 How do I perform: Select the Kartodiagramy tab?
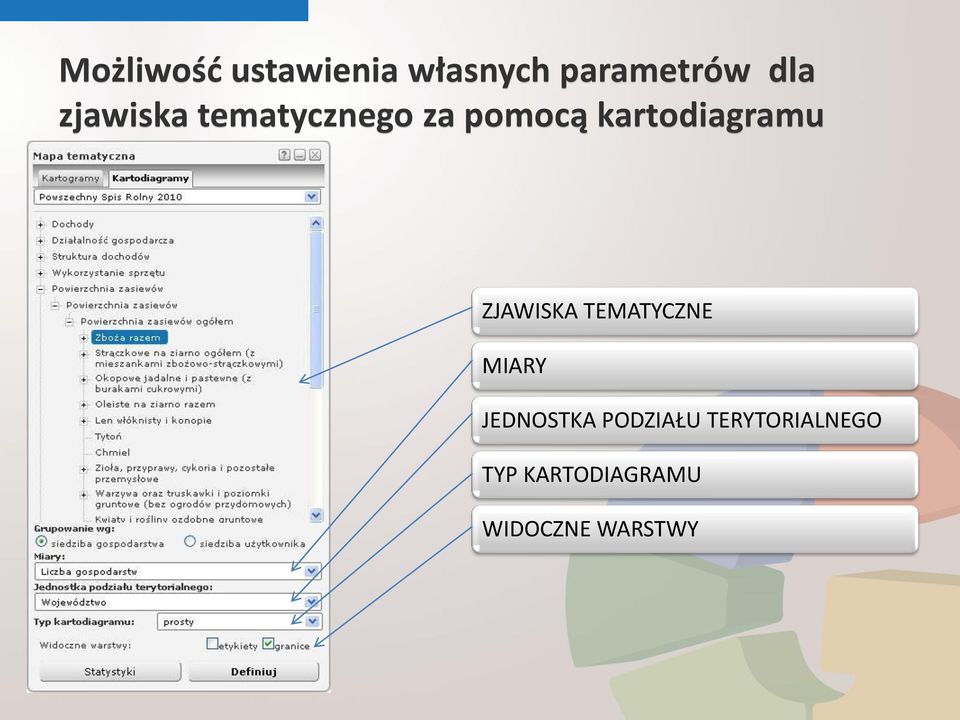151,178
